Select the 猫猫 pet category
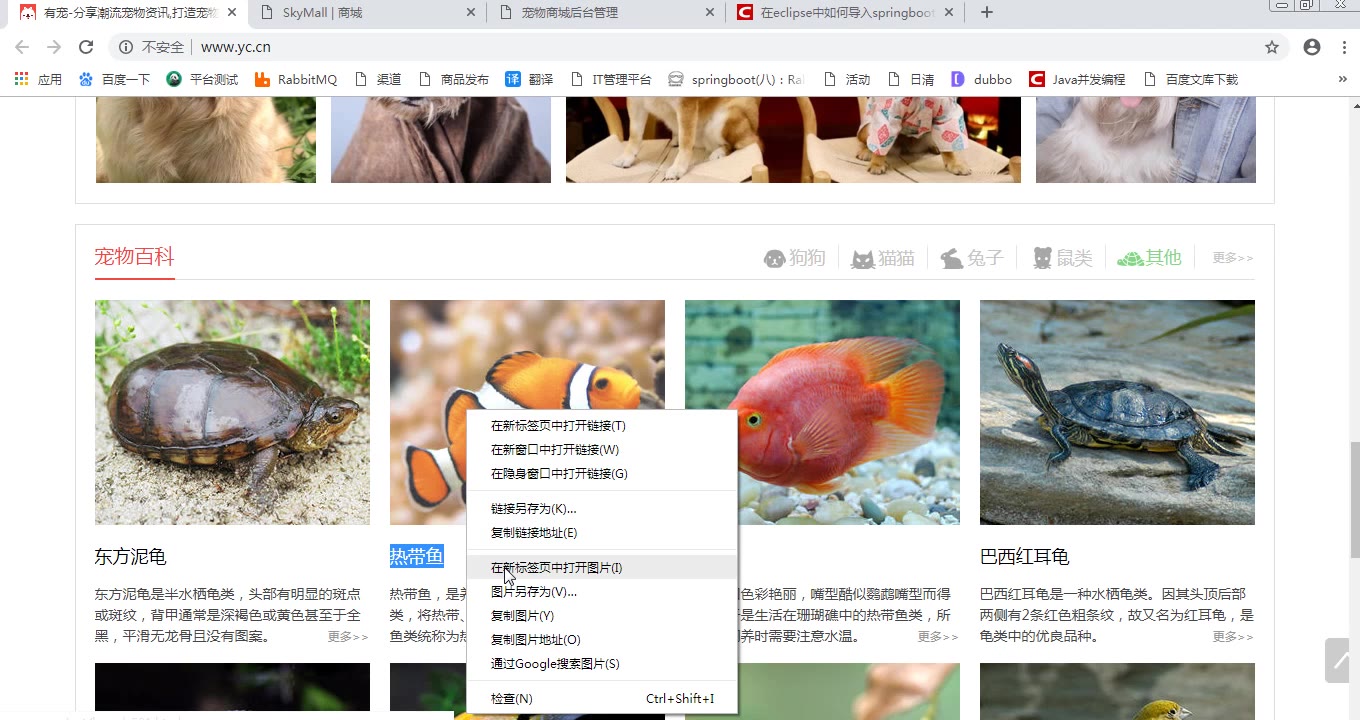1360x720 pixels. coord(883,258)
